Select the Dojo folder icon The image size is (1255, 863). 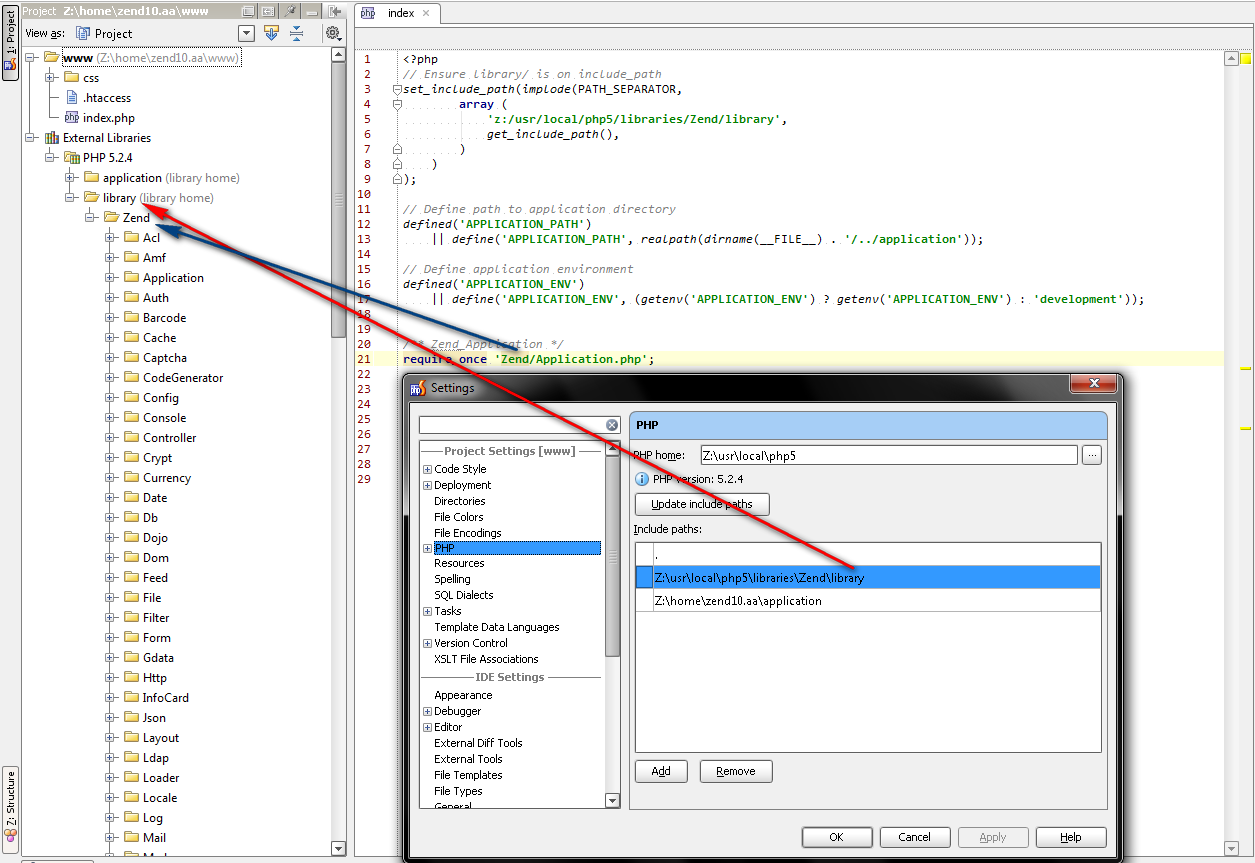point(131,538)
